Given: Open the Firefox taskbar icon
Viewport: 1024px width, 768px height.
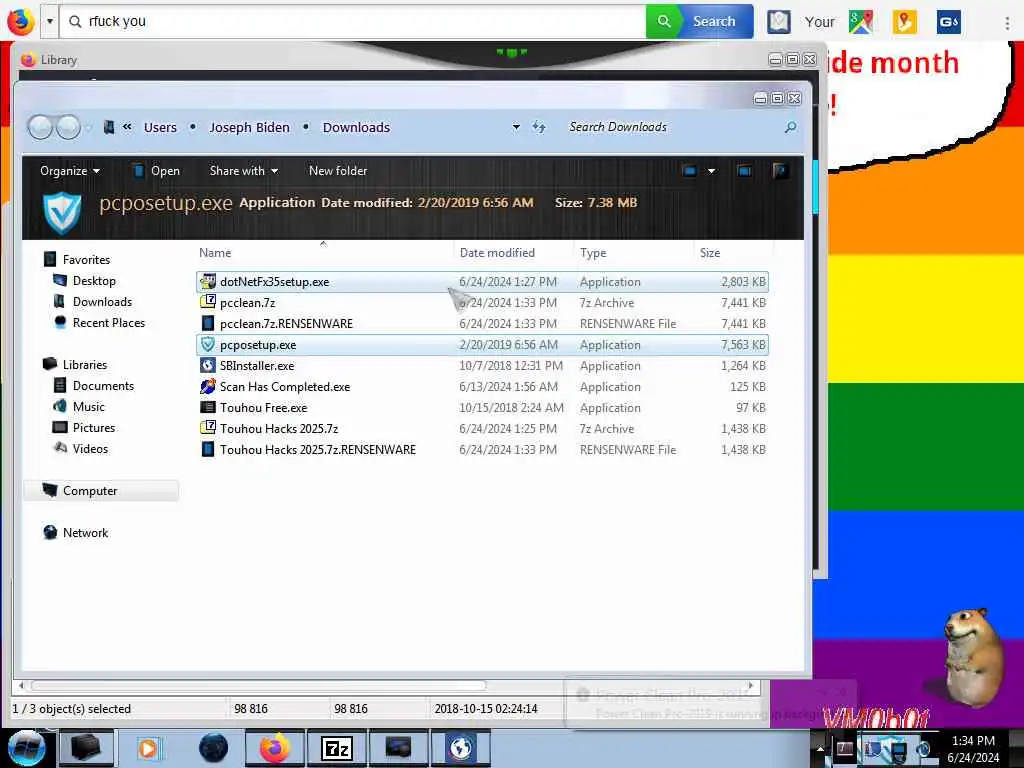Looking at the screenshot, I should click(x=275, y=748).
